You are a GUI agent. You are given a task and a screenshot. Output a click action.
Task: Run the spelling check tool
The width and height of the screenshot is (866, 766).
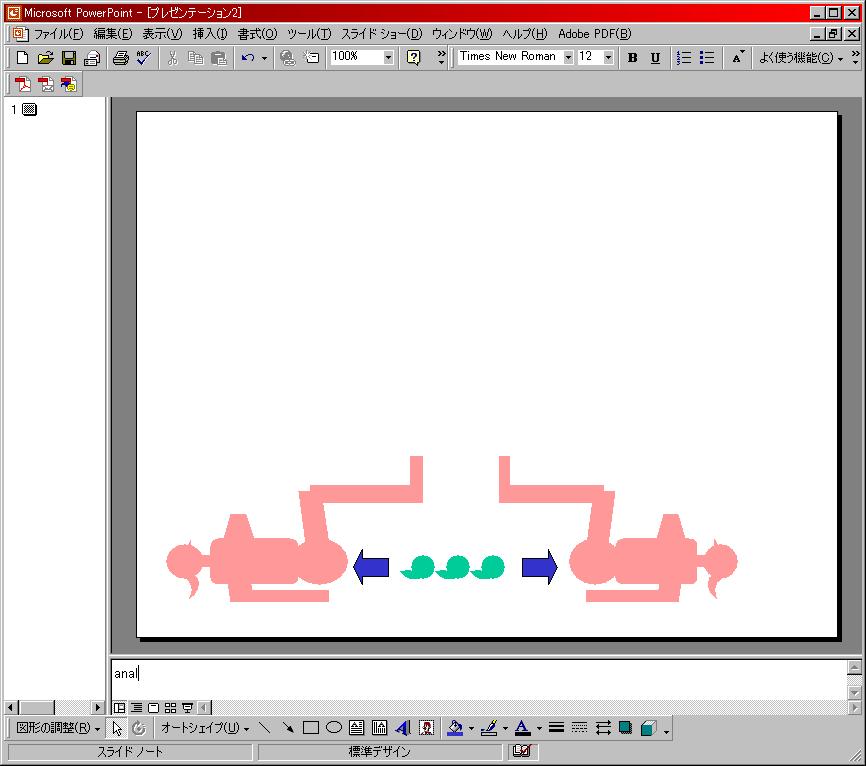[x=143, y=58]
